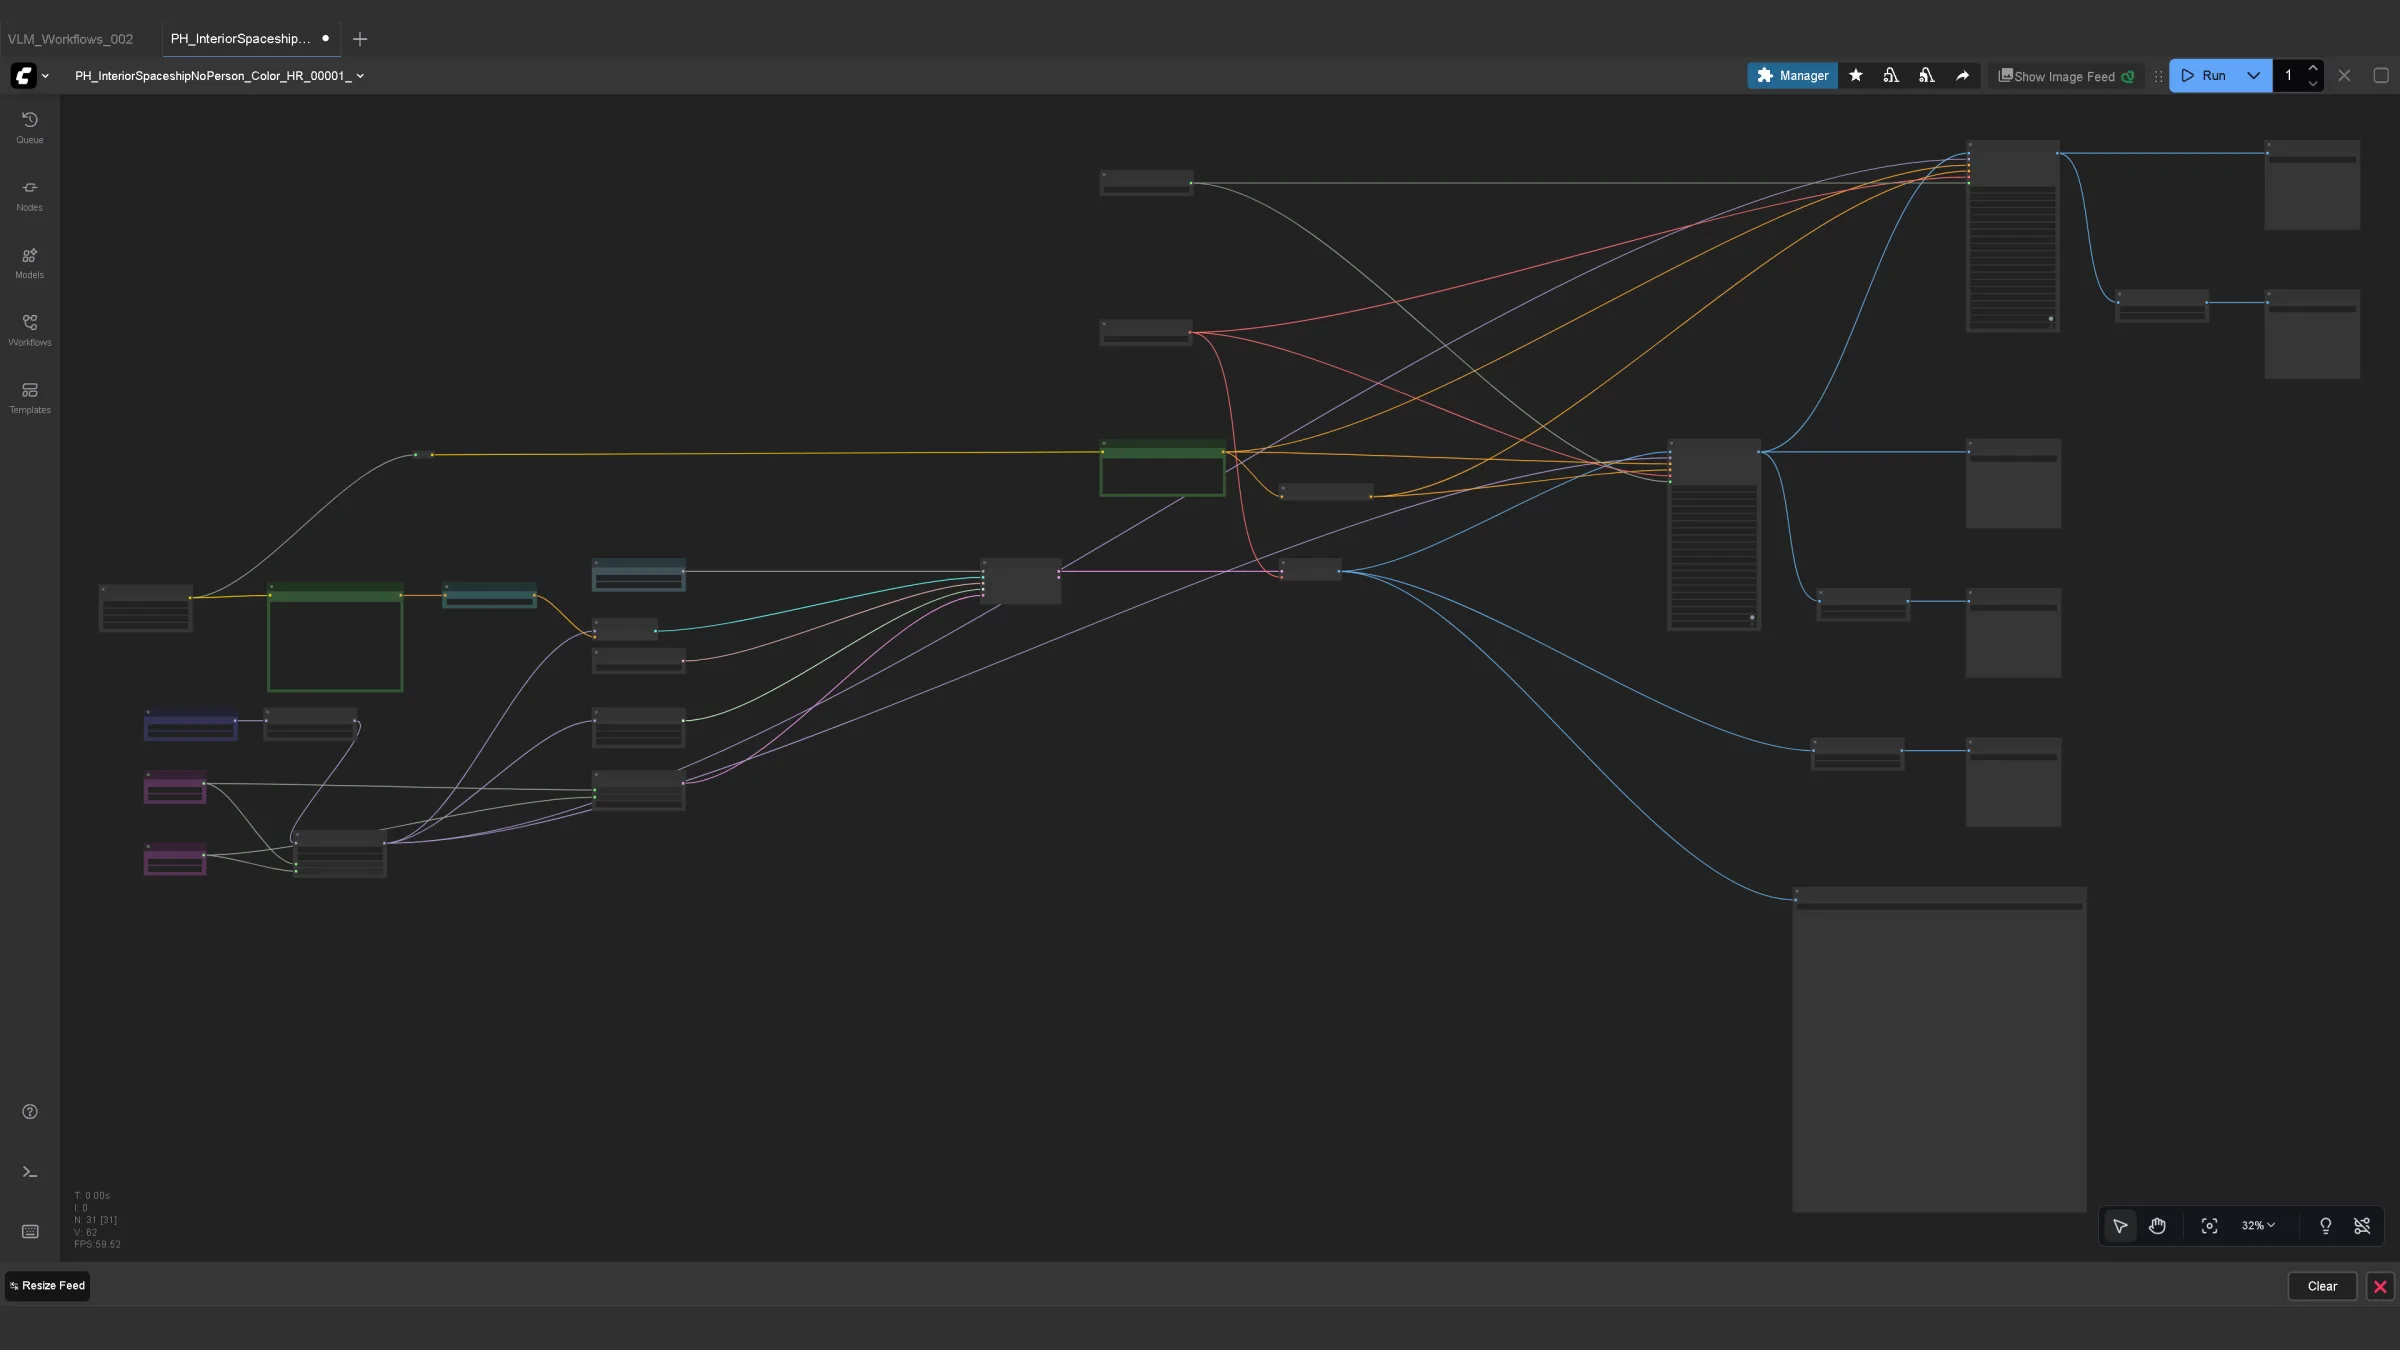
Task: Open the Workflows sidebar panel
Action: [30, 330]
